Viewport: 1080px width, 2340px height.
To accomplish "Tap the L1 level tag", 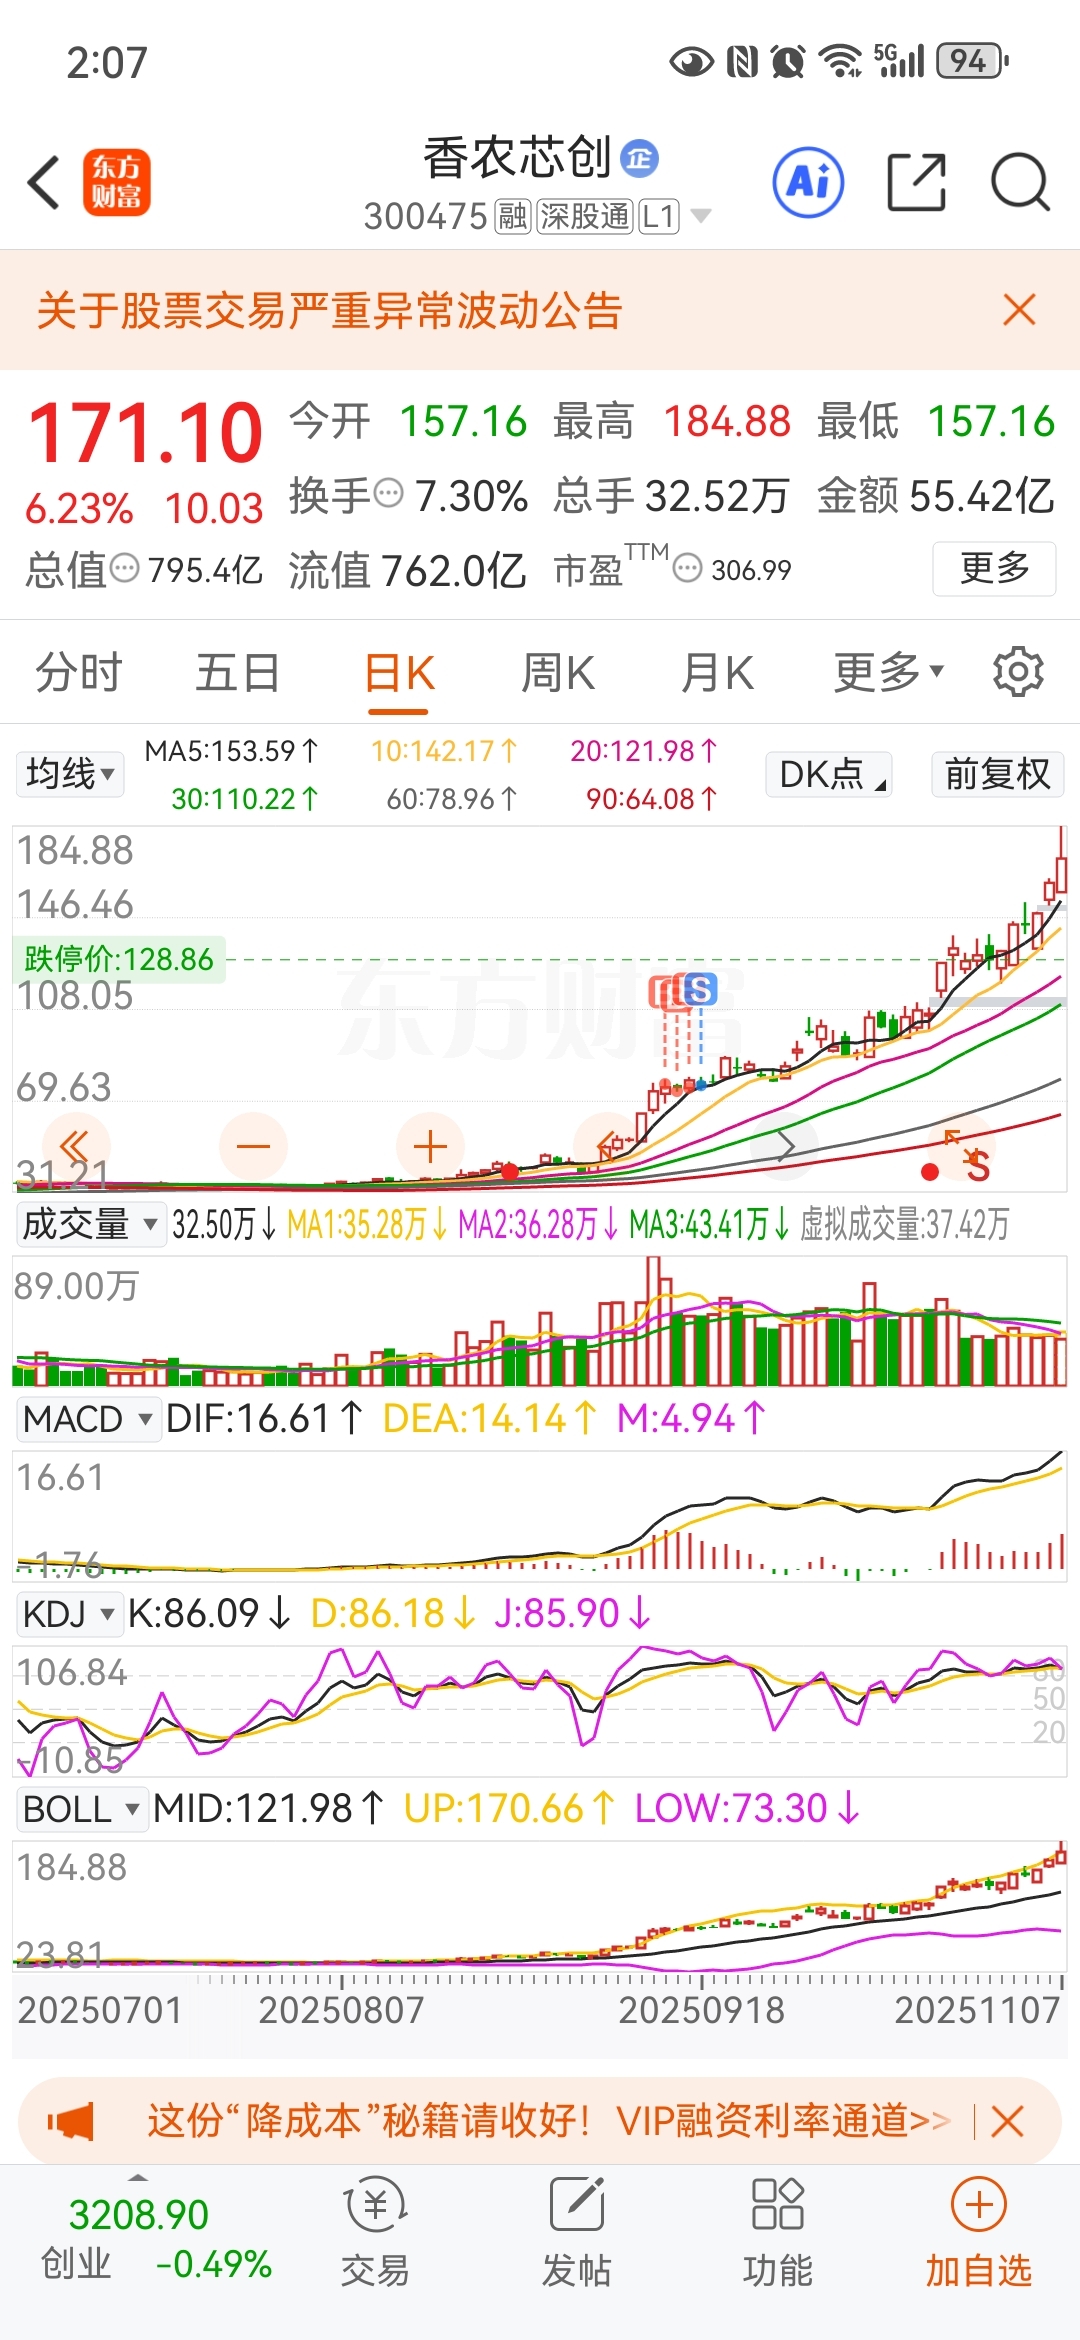I will click(659, 216).
